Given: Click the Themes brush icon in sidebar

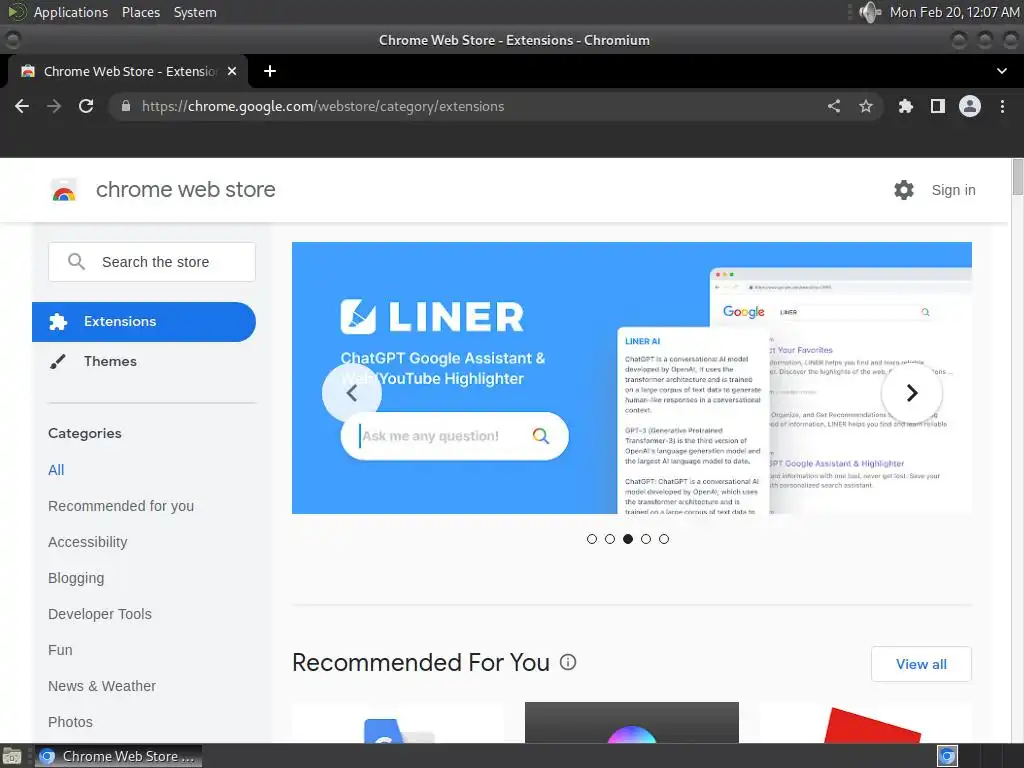Looking at the screenshot, I should tap(57, 361).
